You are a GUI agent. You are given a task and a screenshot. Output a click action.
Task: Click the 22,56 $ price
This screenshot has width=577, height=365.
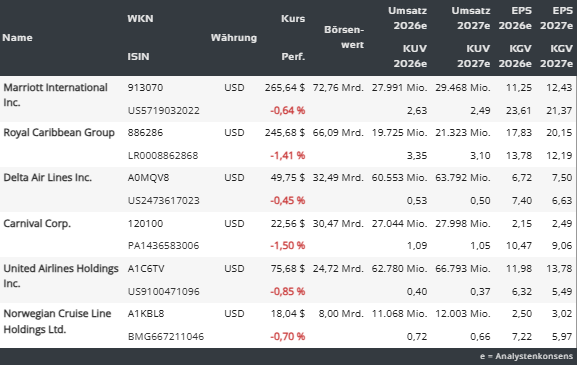point(288,223)
